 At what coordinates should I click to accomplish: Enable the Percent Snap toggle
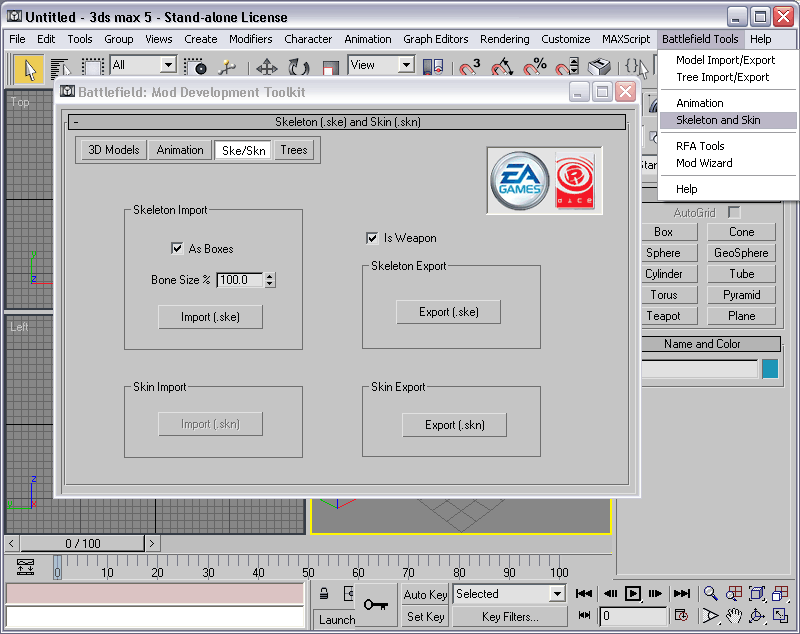pyautogui.click(x=535, y=67)
